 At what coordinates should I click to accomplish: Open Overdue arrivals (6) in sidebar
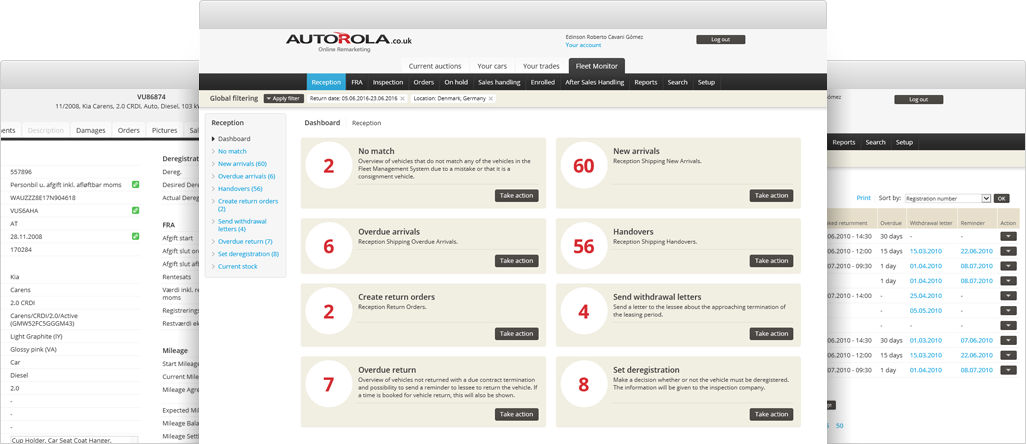(x=246, y=176)
